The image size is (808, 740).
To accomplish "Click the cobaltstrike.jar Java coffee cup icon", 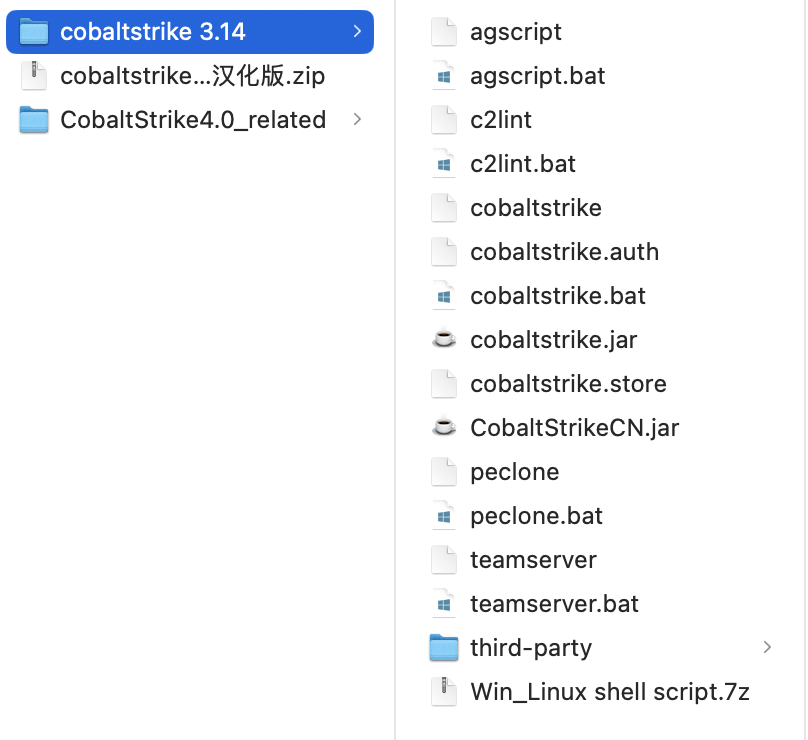I will point(443,340).
